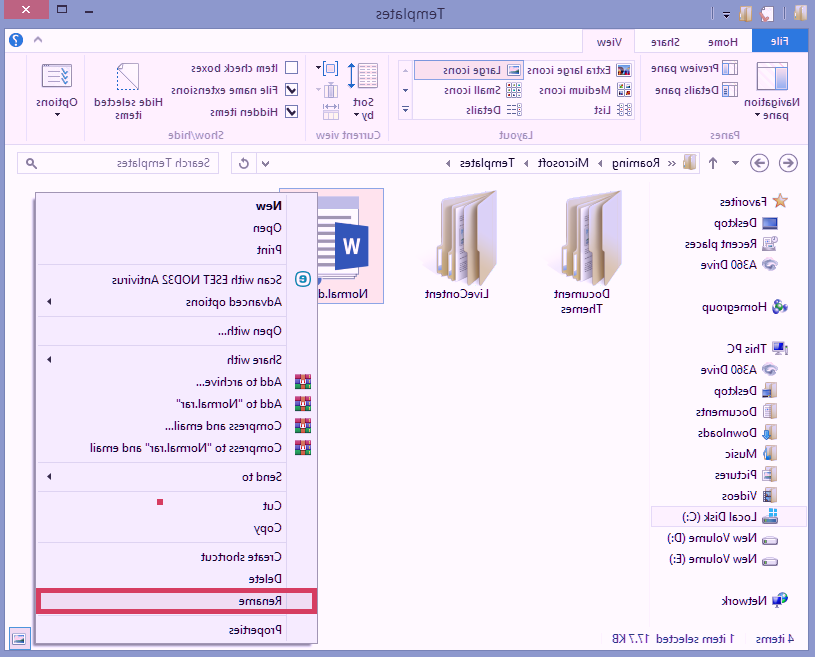This screenshot has height=657, width=815.
Task: Select the Document Themes folder
Action: point(582,253)
